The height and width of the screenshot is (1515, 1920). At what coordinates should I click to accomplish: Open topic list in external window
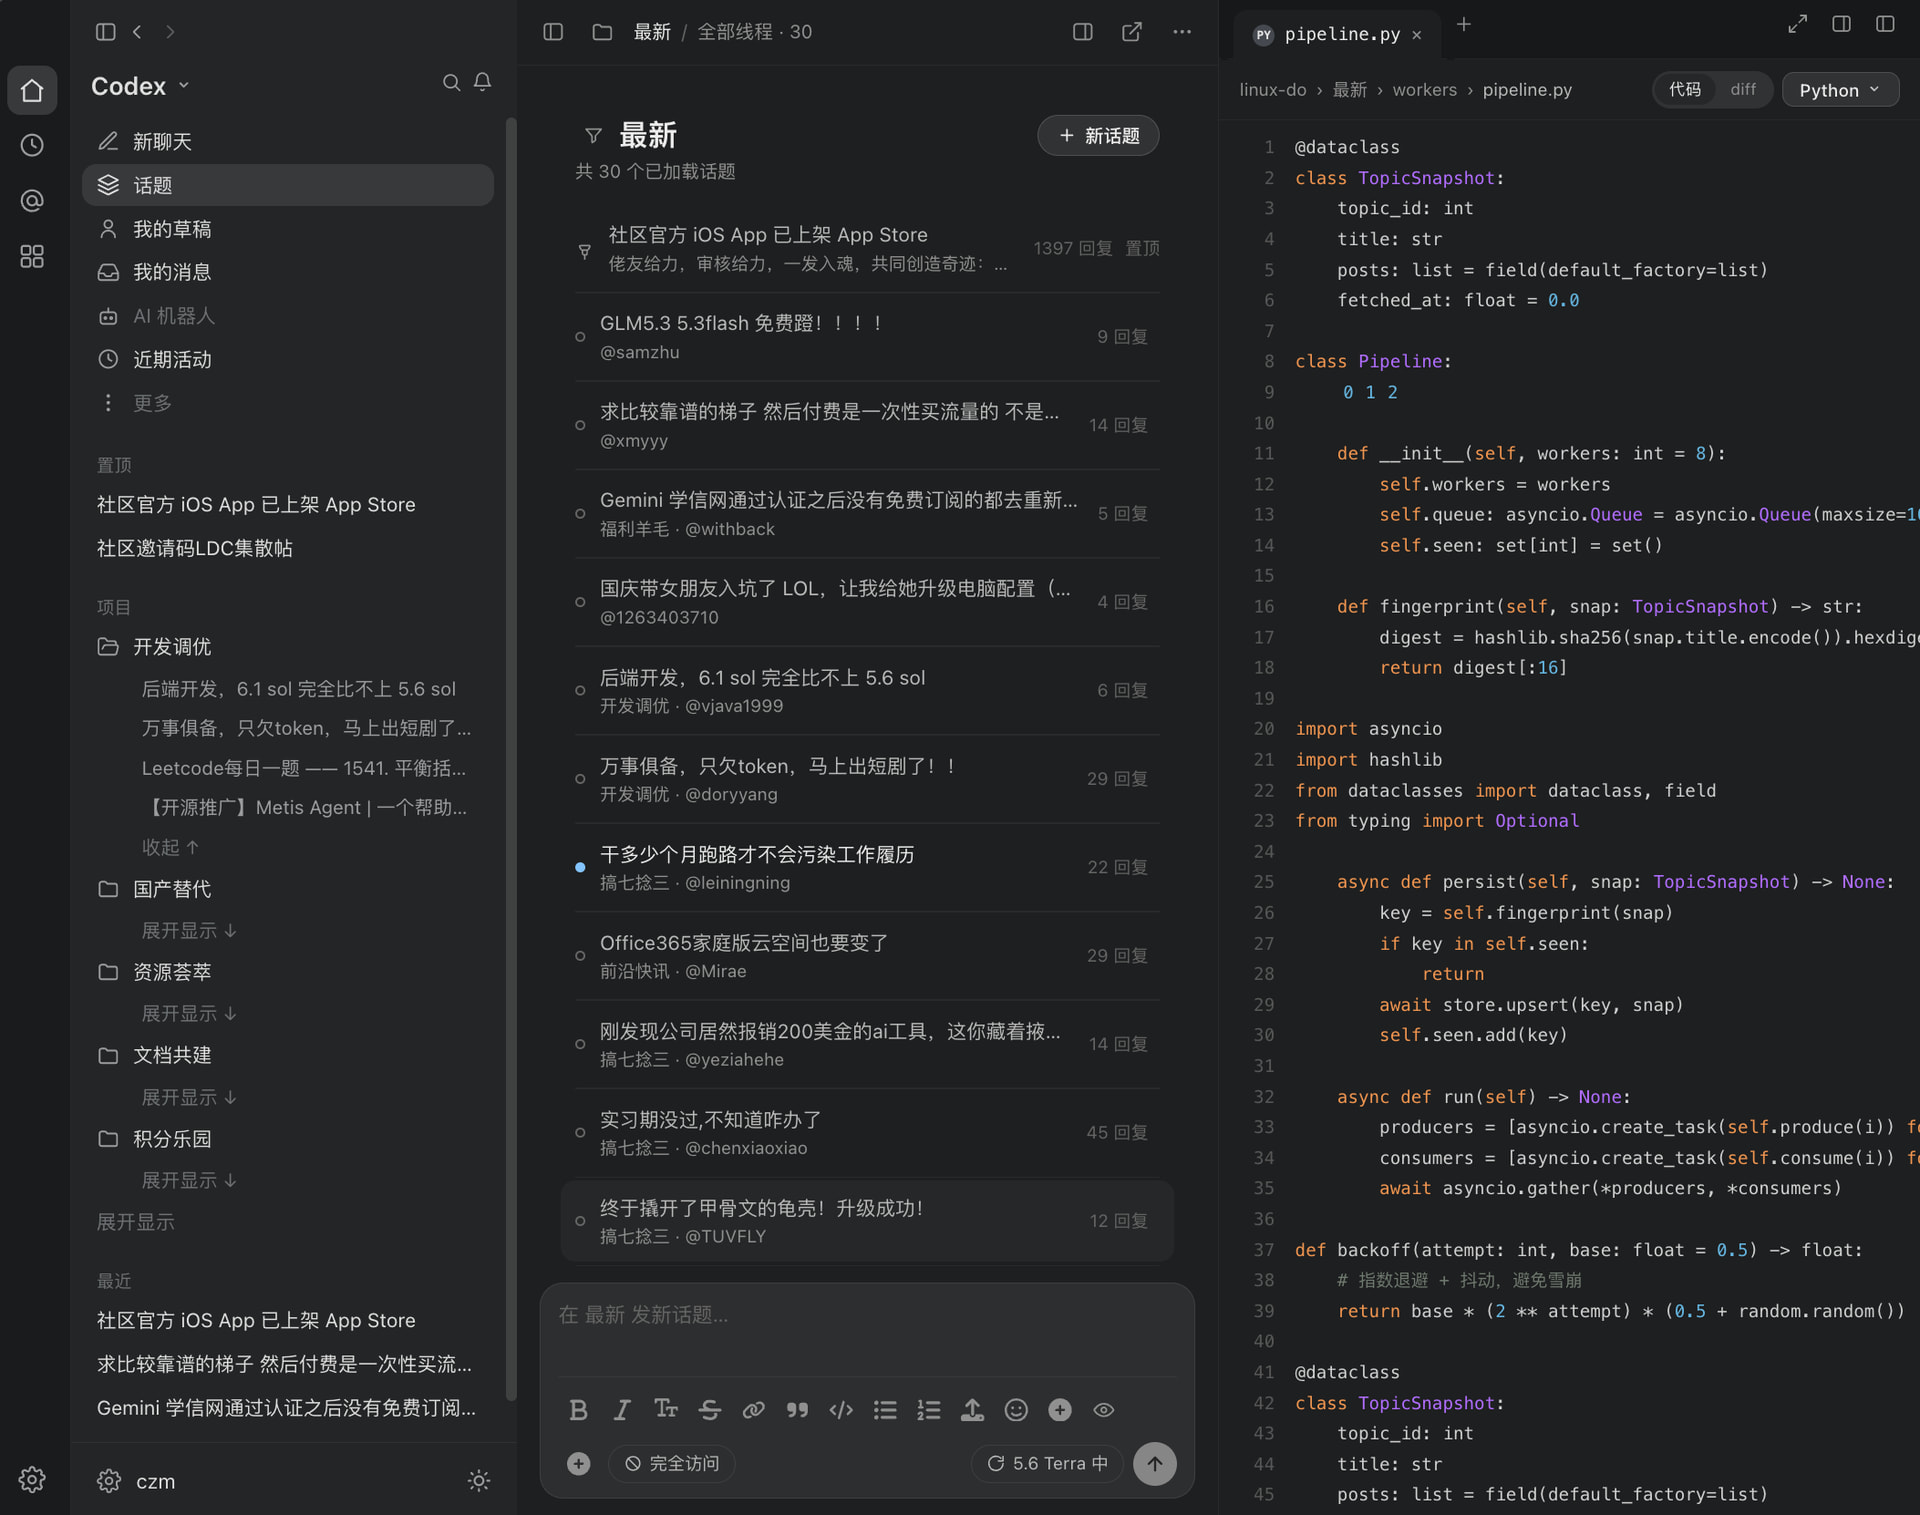tap(1132, 32)
